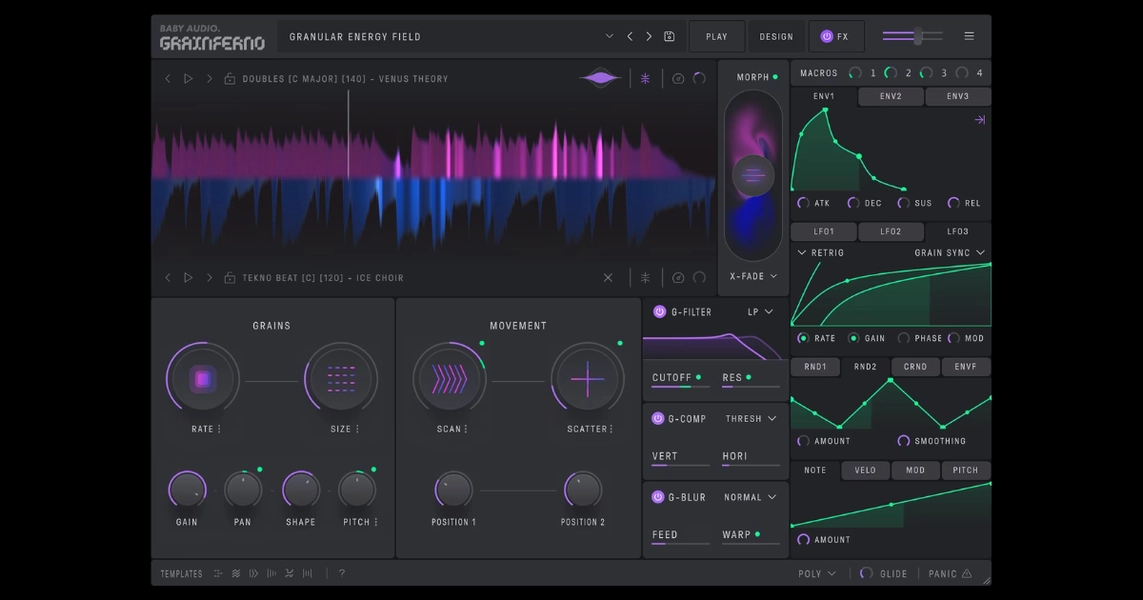Open the preset list dropdown arrow
The width and height of the screenshot is (1143, 600).
point(609,36)
